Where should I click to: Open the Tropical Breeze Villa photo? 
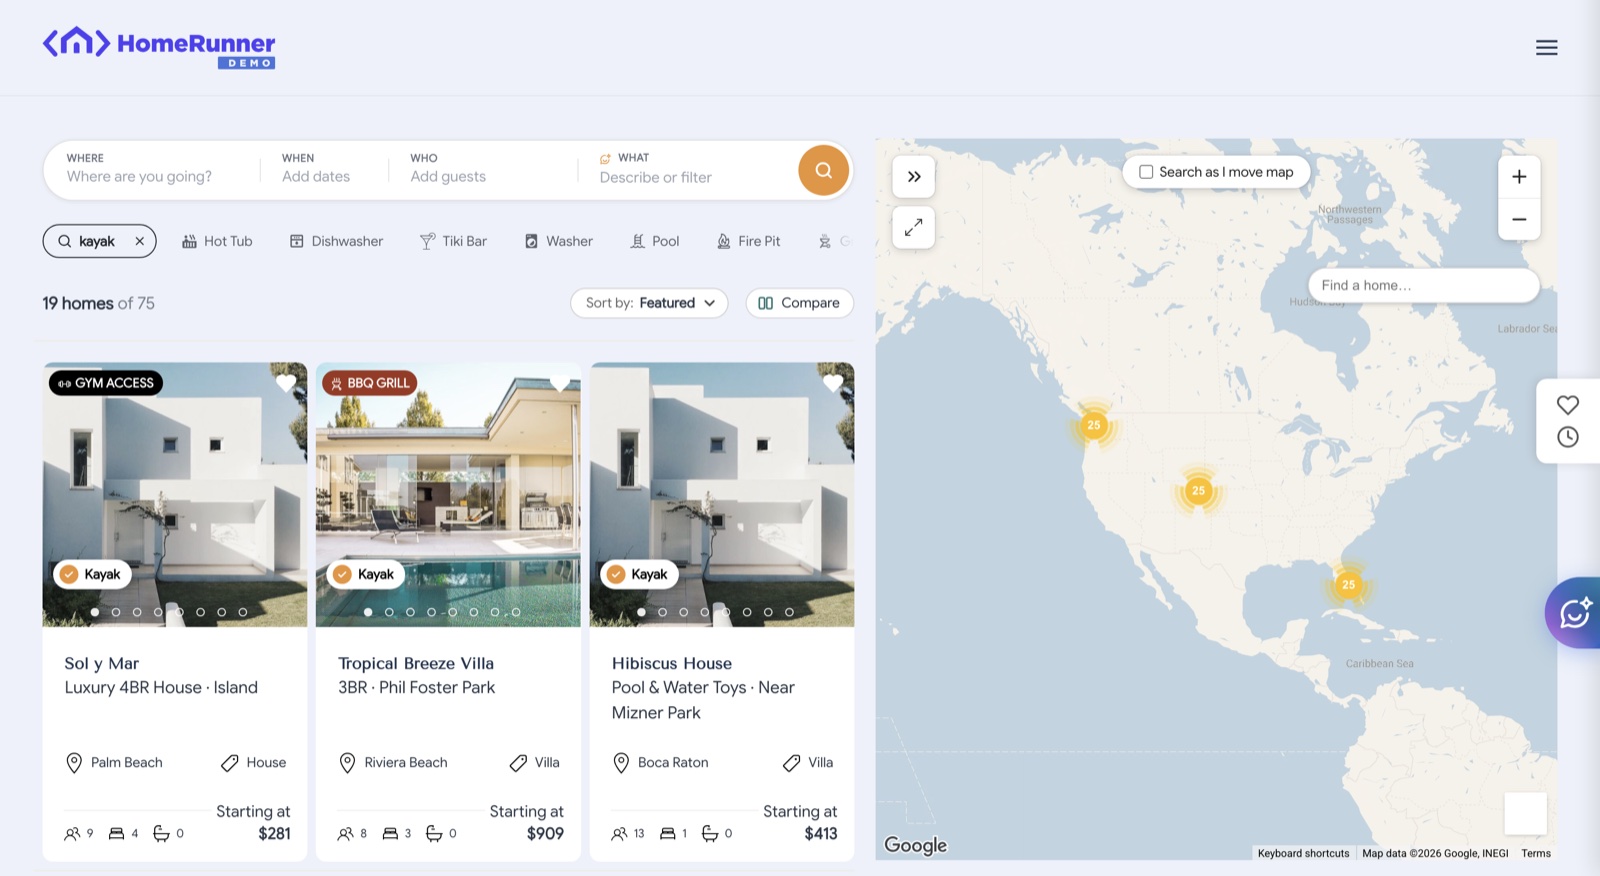pos(448,494)
